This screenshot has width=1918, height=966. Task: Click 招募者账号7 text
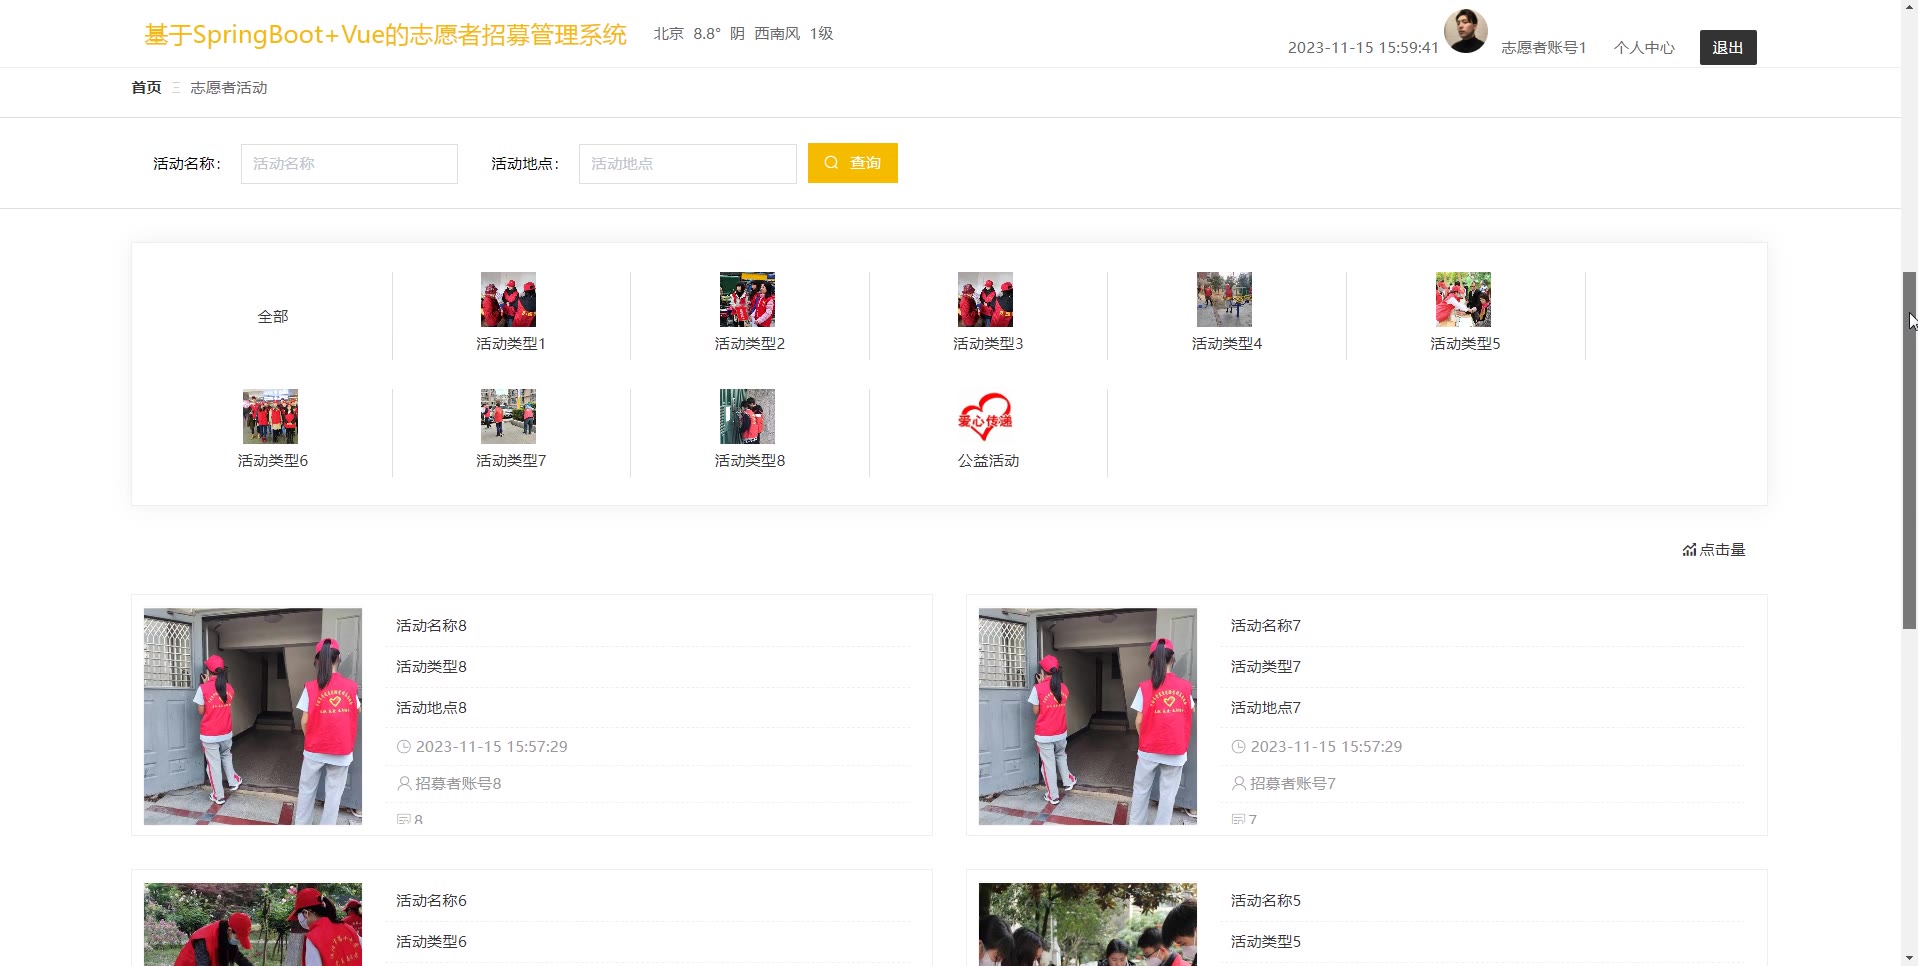(1293, 784)
